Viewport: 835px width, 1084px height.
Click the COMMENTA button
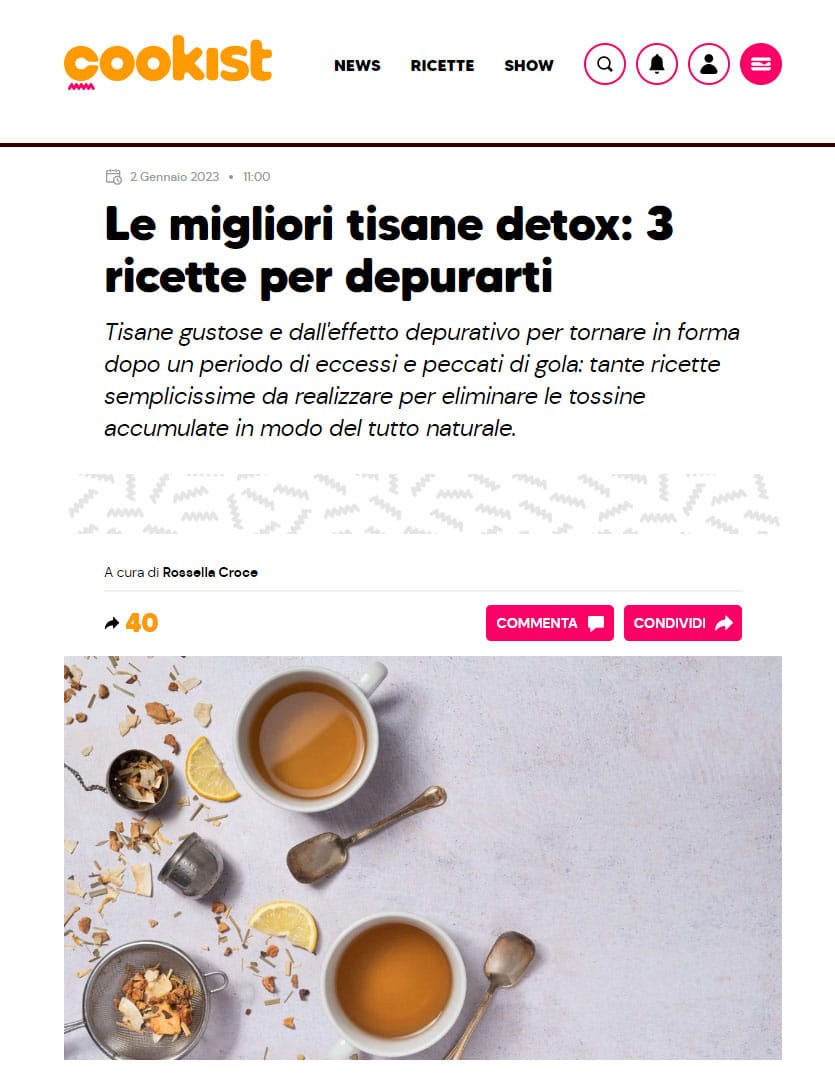pyautogui.click(x=550, y=623)
